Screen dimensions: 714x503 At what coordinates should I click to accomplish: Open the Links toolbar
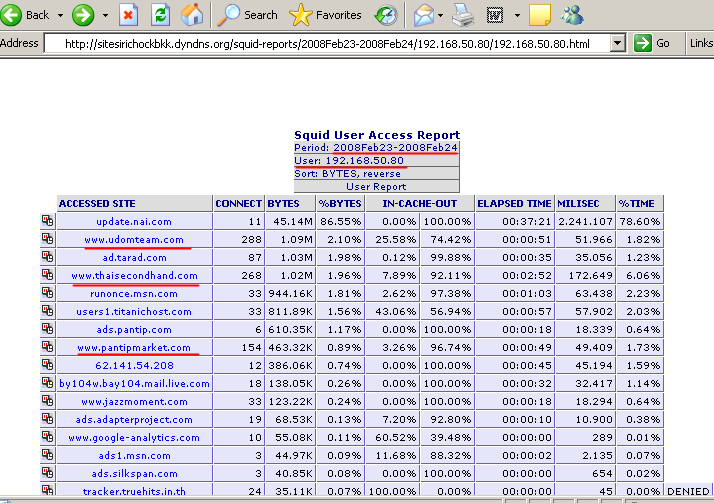(x=701, y=43)
